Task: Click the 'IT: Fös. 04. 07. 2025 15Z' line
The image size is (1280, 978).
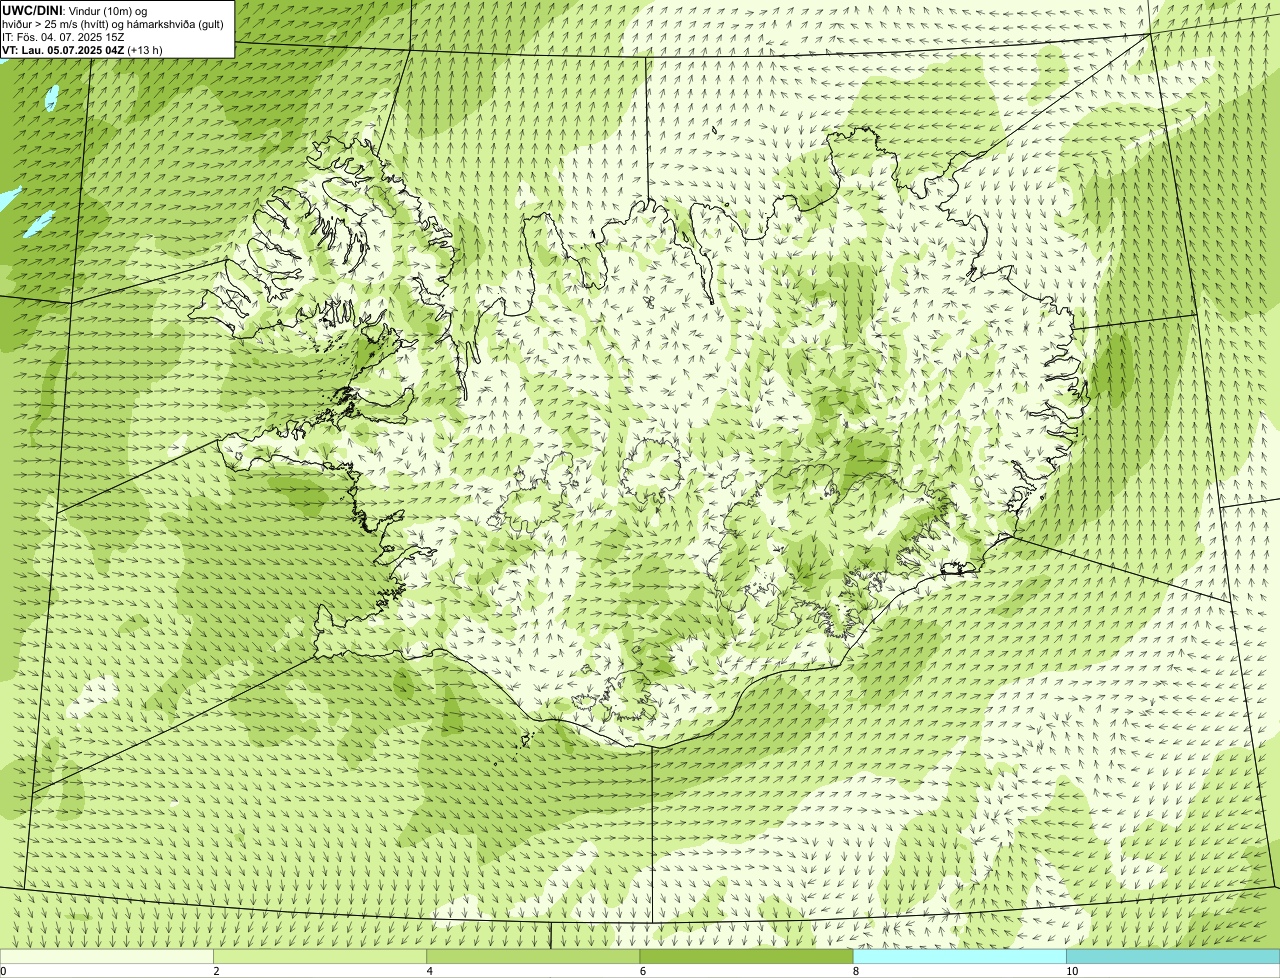Action: point(63,36)
